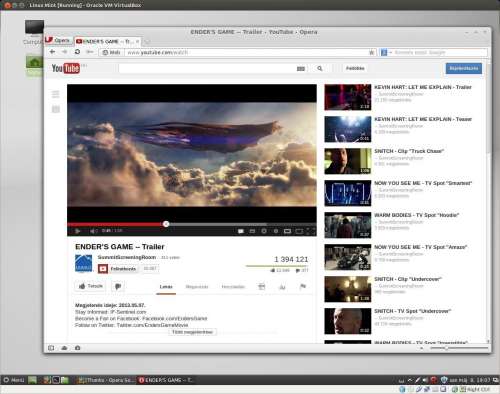Open the Opera Turbo status bar icon
The image size is (500, 394).
78,348
